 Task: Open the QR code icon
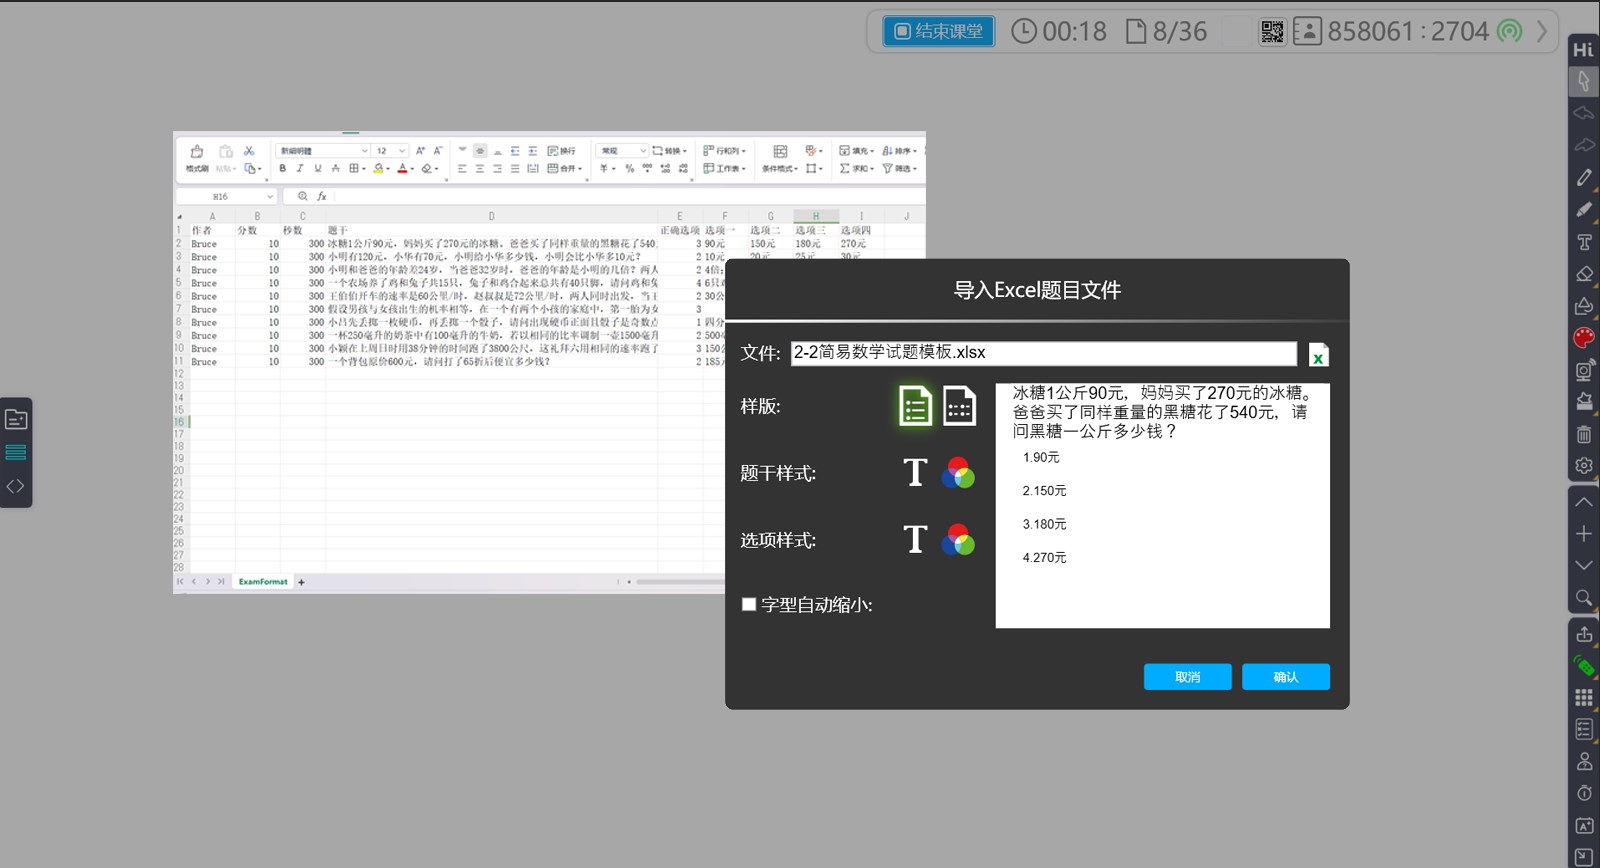[1271, 32]
